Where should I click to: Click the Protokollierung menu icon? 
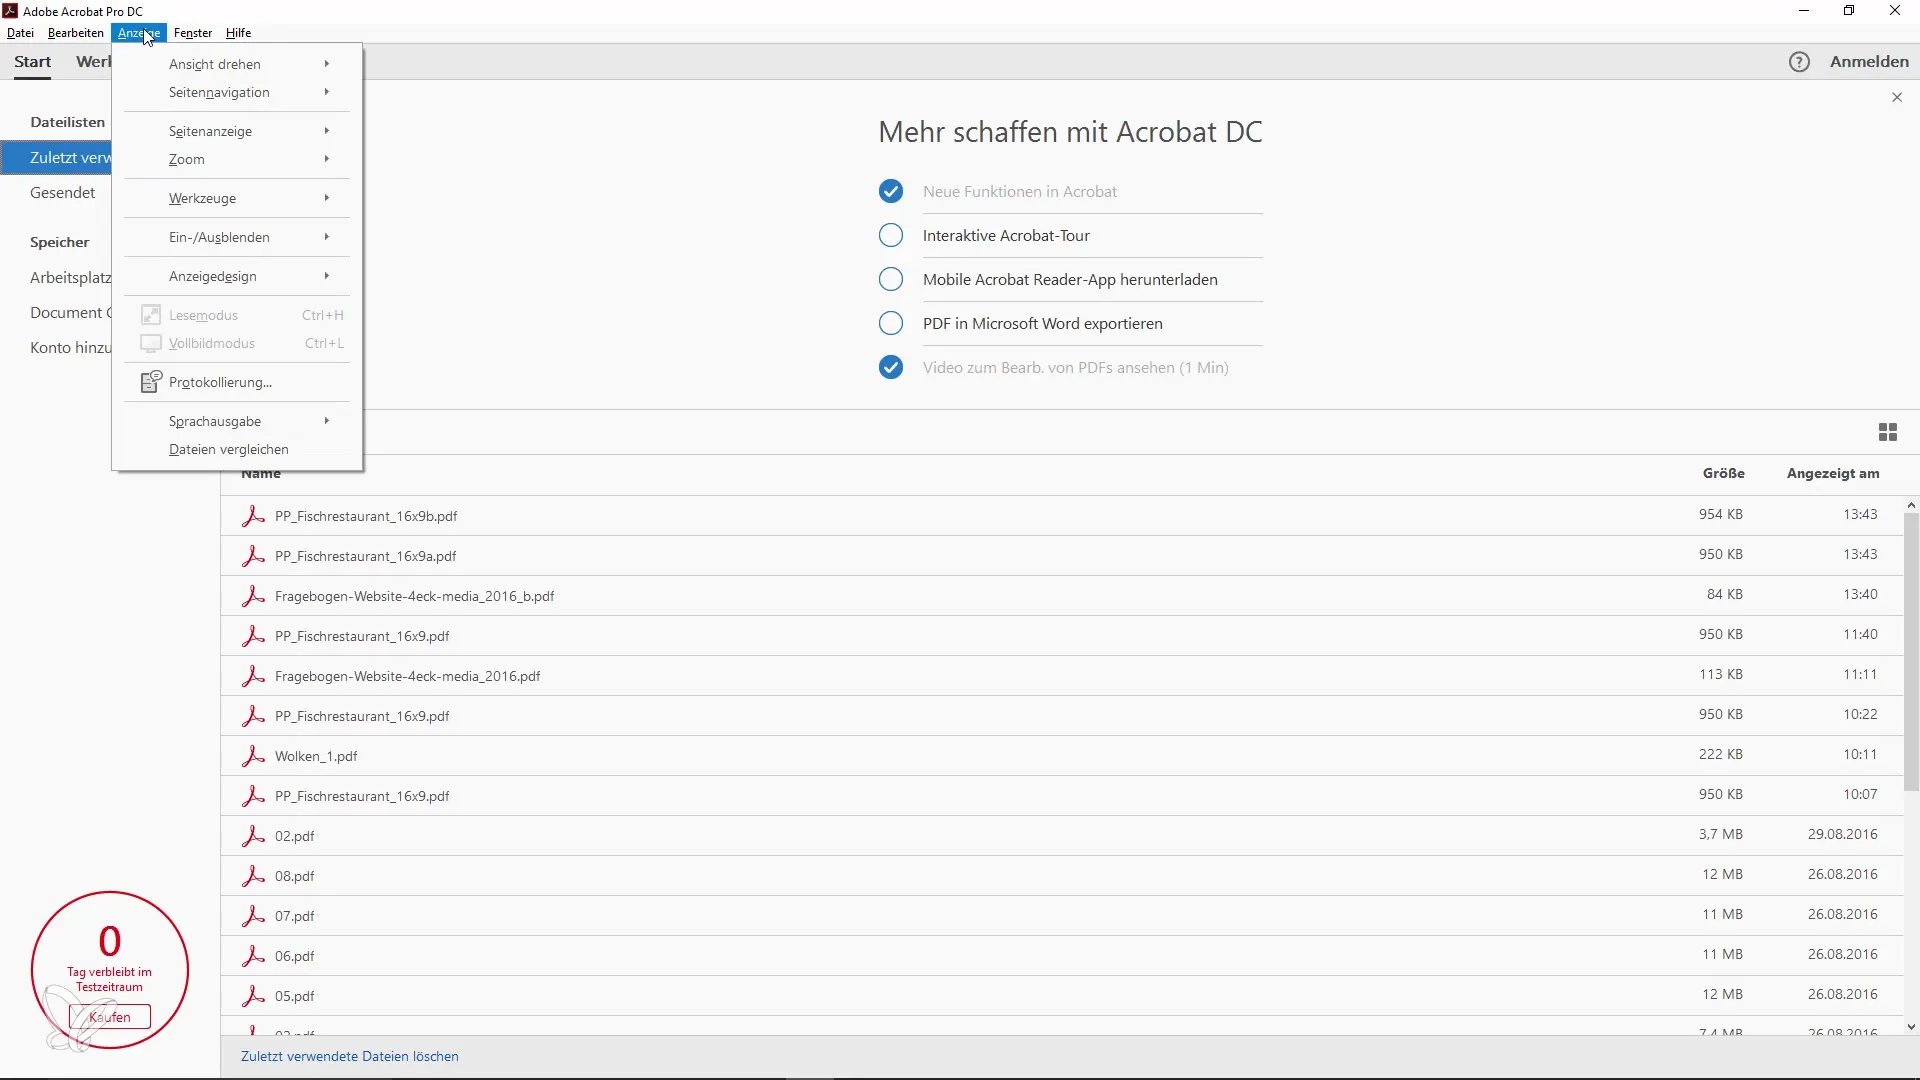(x=151, y=382)
